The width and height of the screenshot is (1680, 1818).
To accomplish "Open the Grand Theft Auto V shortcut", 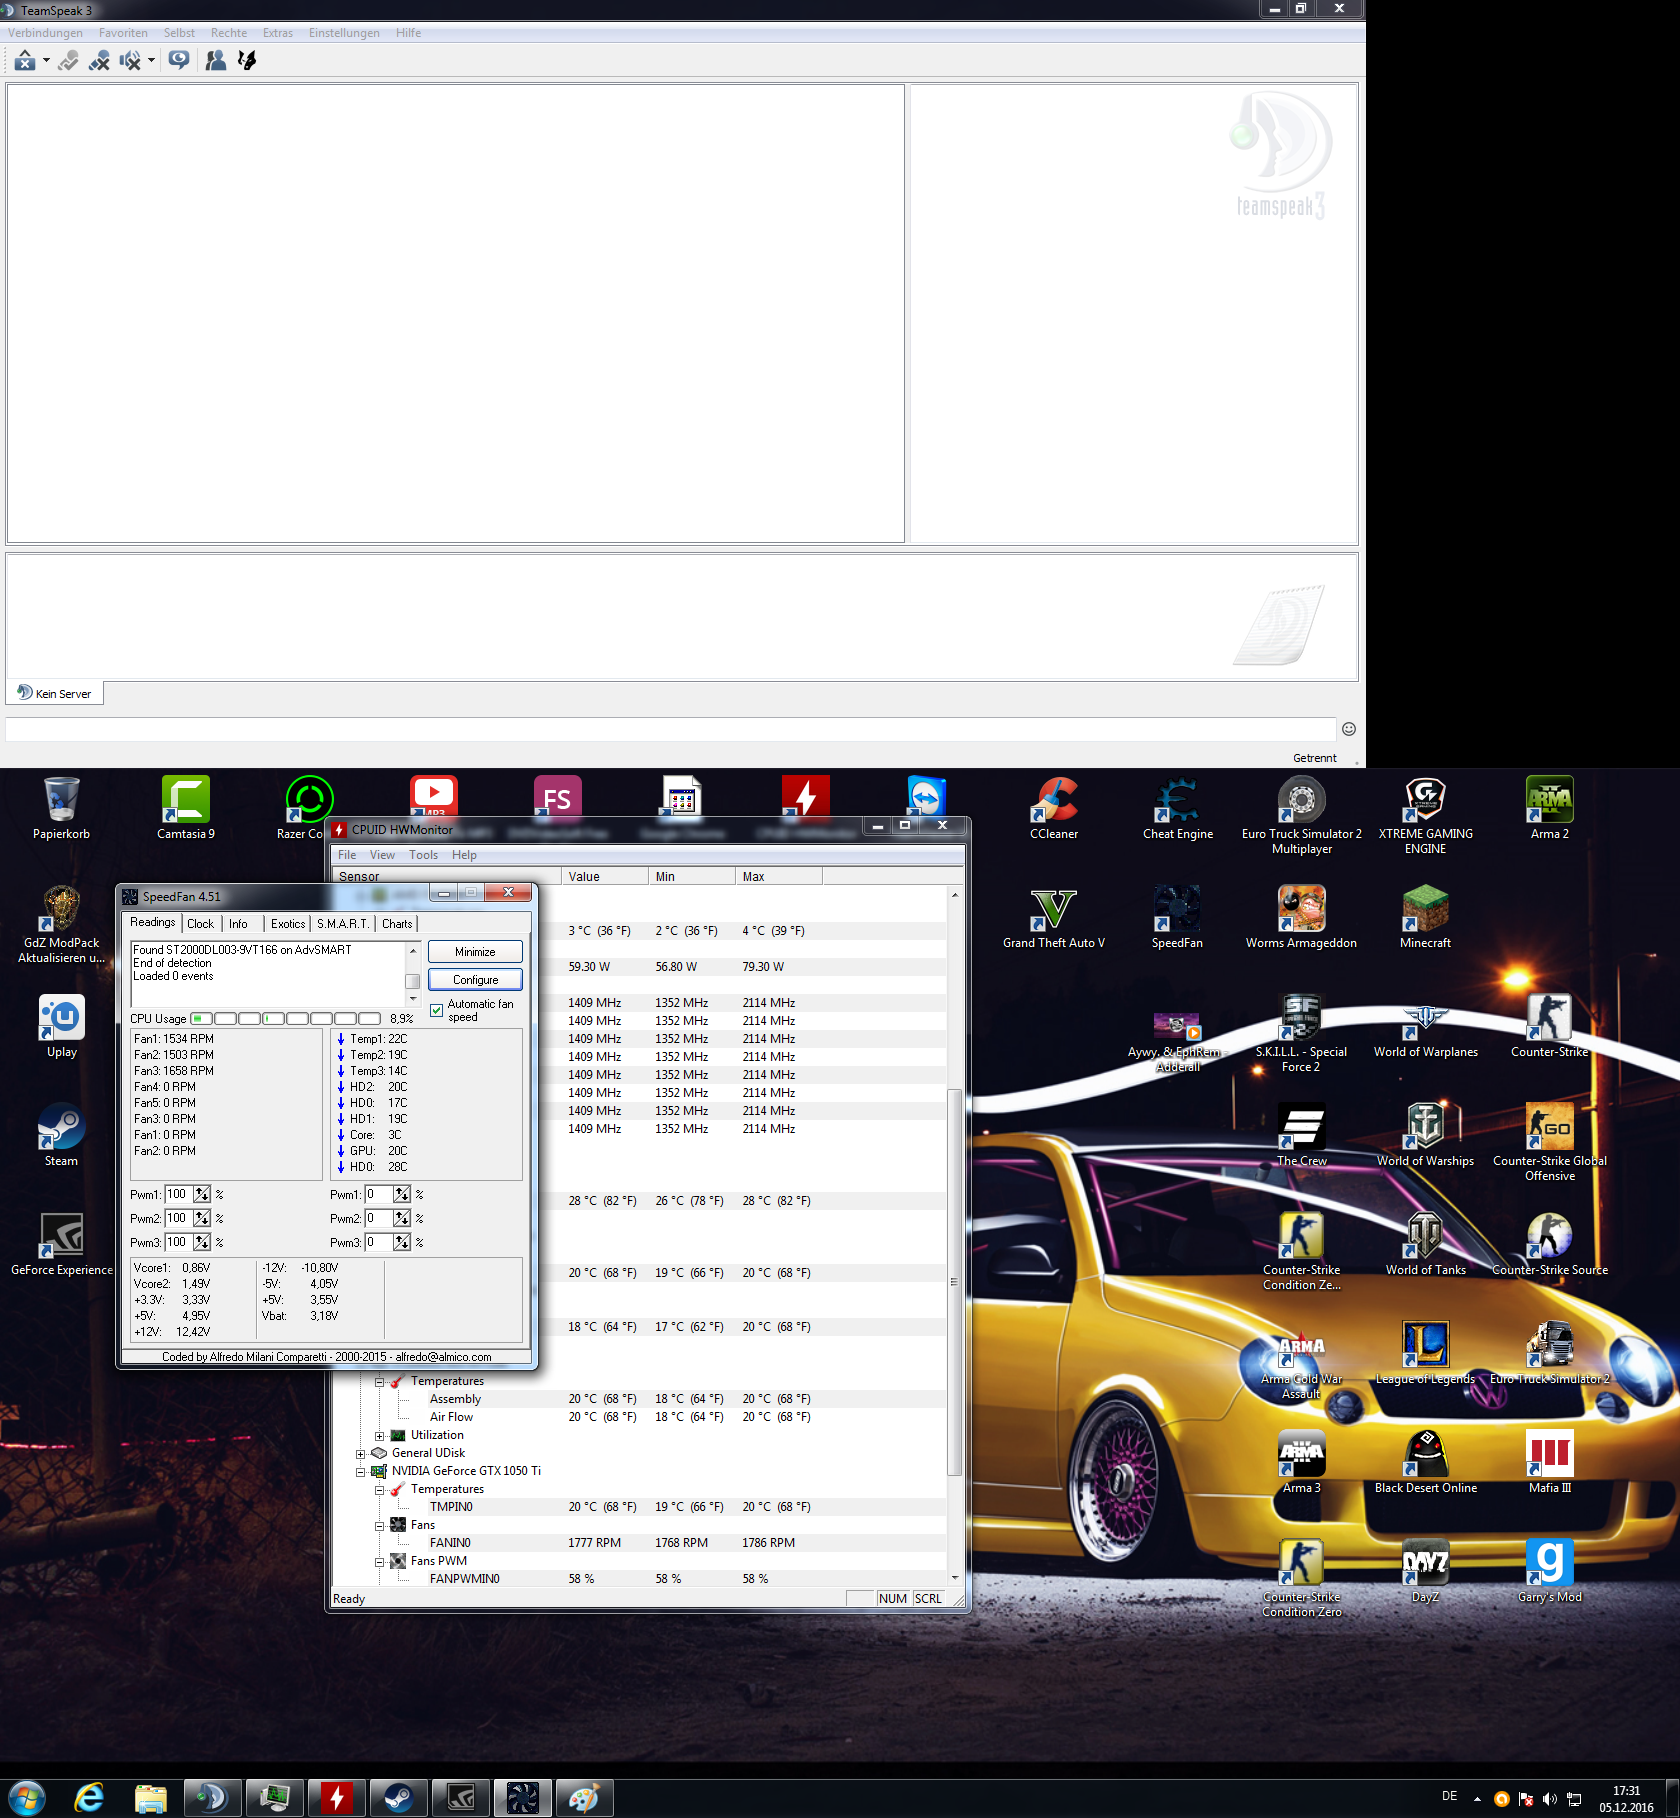I will (x=1054, y=918).
